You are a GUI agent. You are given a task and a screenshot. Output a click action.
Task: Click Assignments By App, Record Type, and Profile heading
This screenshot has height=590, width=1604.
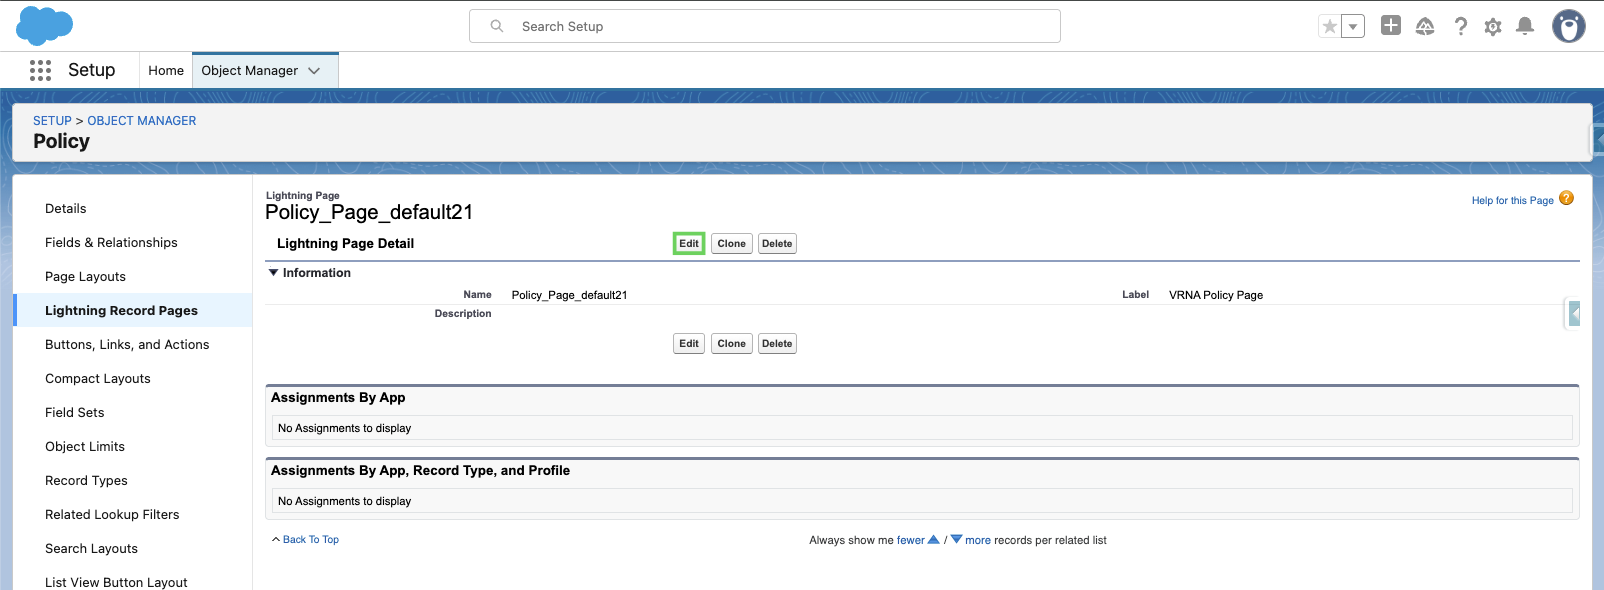(420, 470)
